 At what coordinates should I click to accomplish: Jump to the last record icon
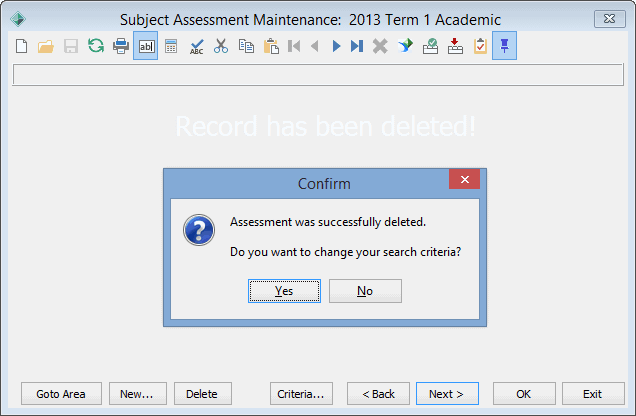tap(357, 46)
